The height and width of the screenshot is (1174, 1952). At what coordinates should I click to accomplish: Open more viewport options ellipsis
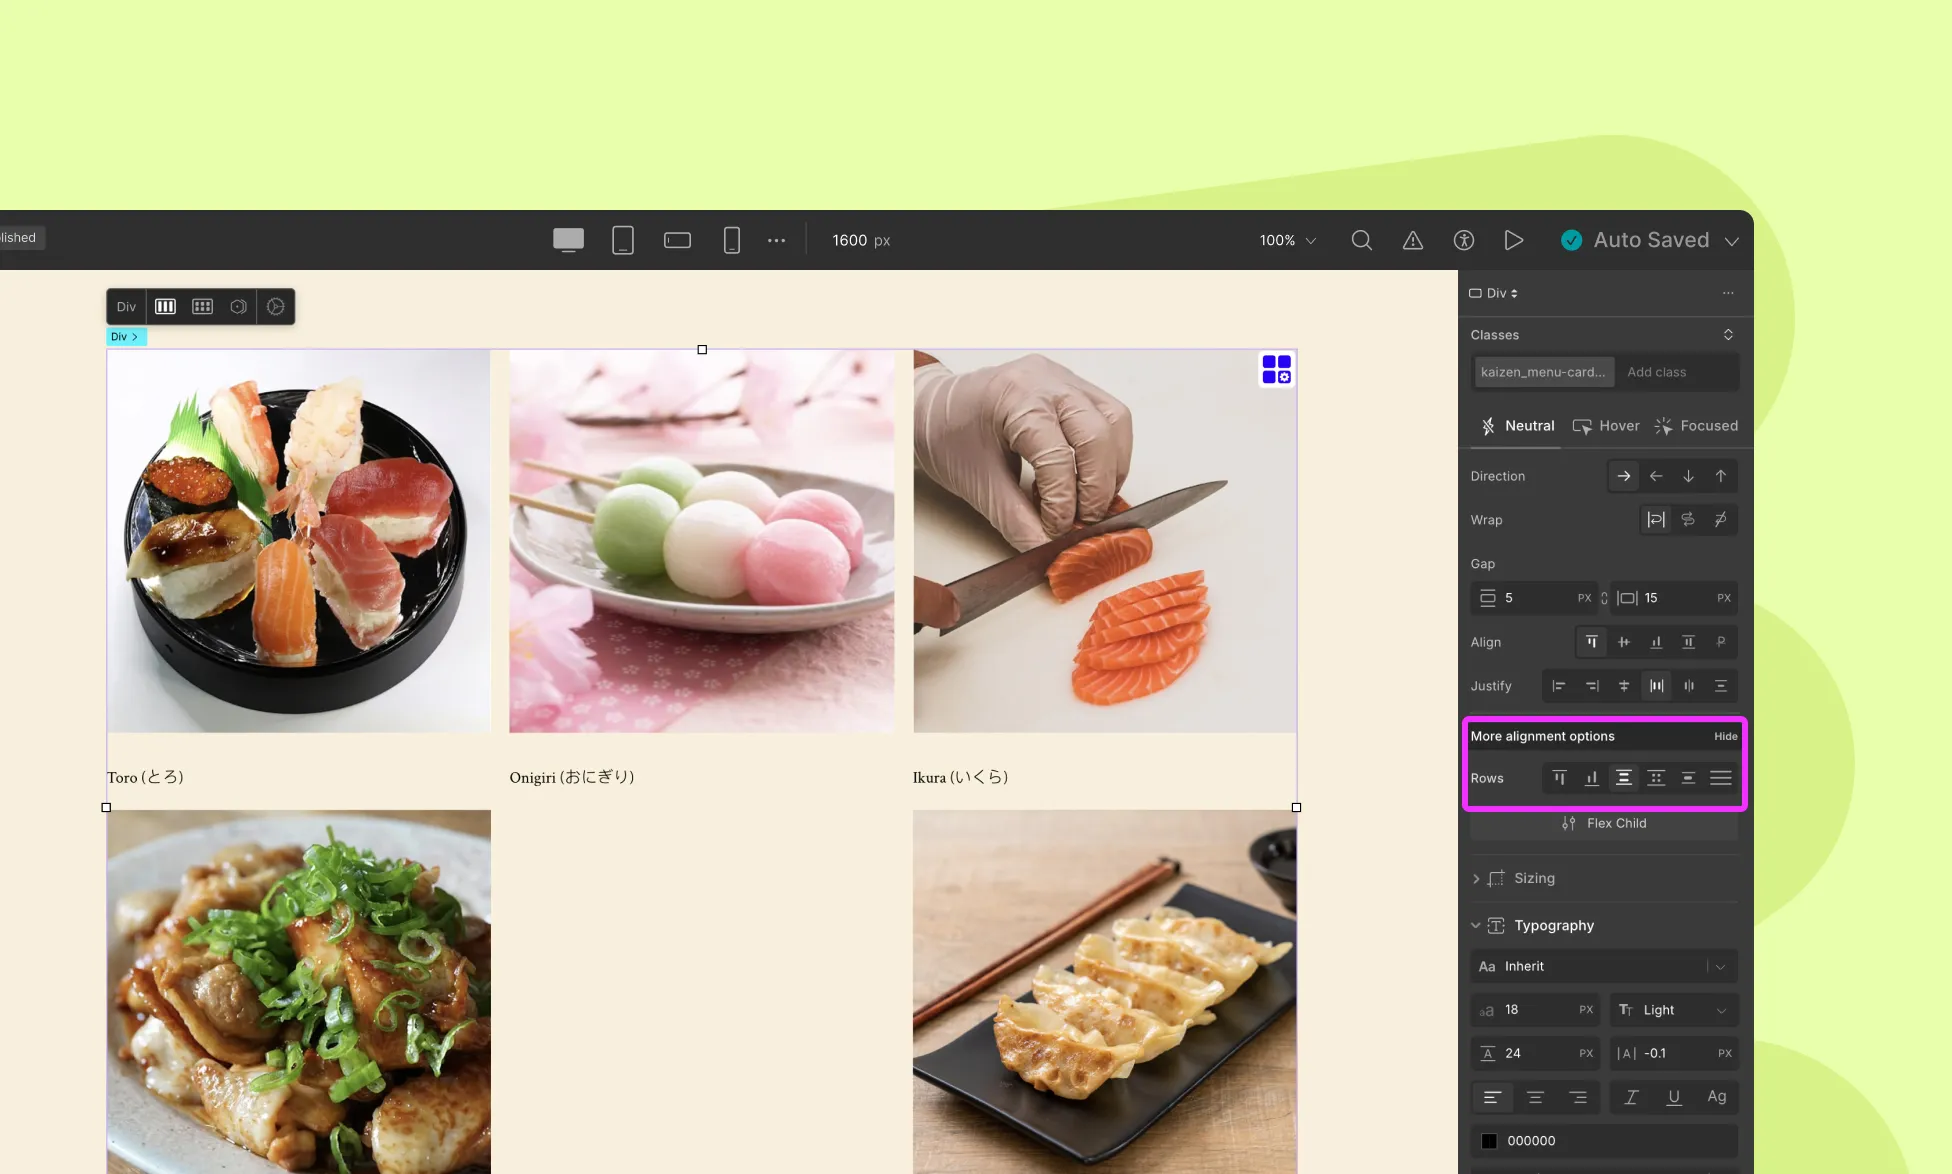coord(776,241)
